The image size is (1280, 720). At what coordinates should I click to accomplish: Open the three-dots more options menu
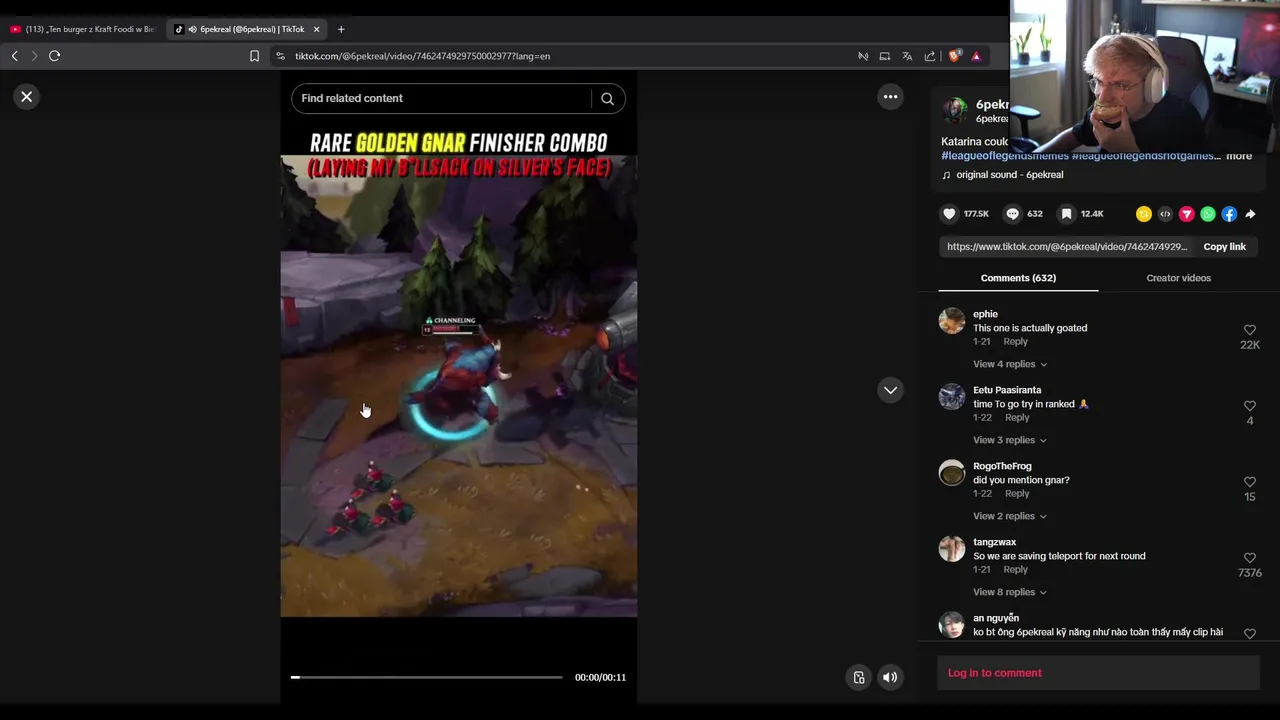[890, 97]
